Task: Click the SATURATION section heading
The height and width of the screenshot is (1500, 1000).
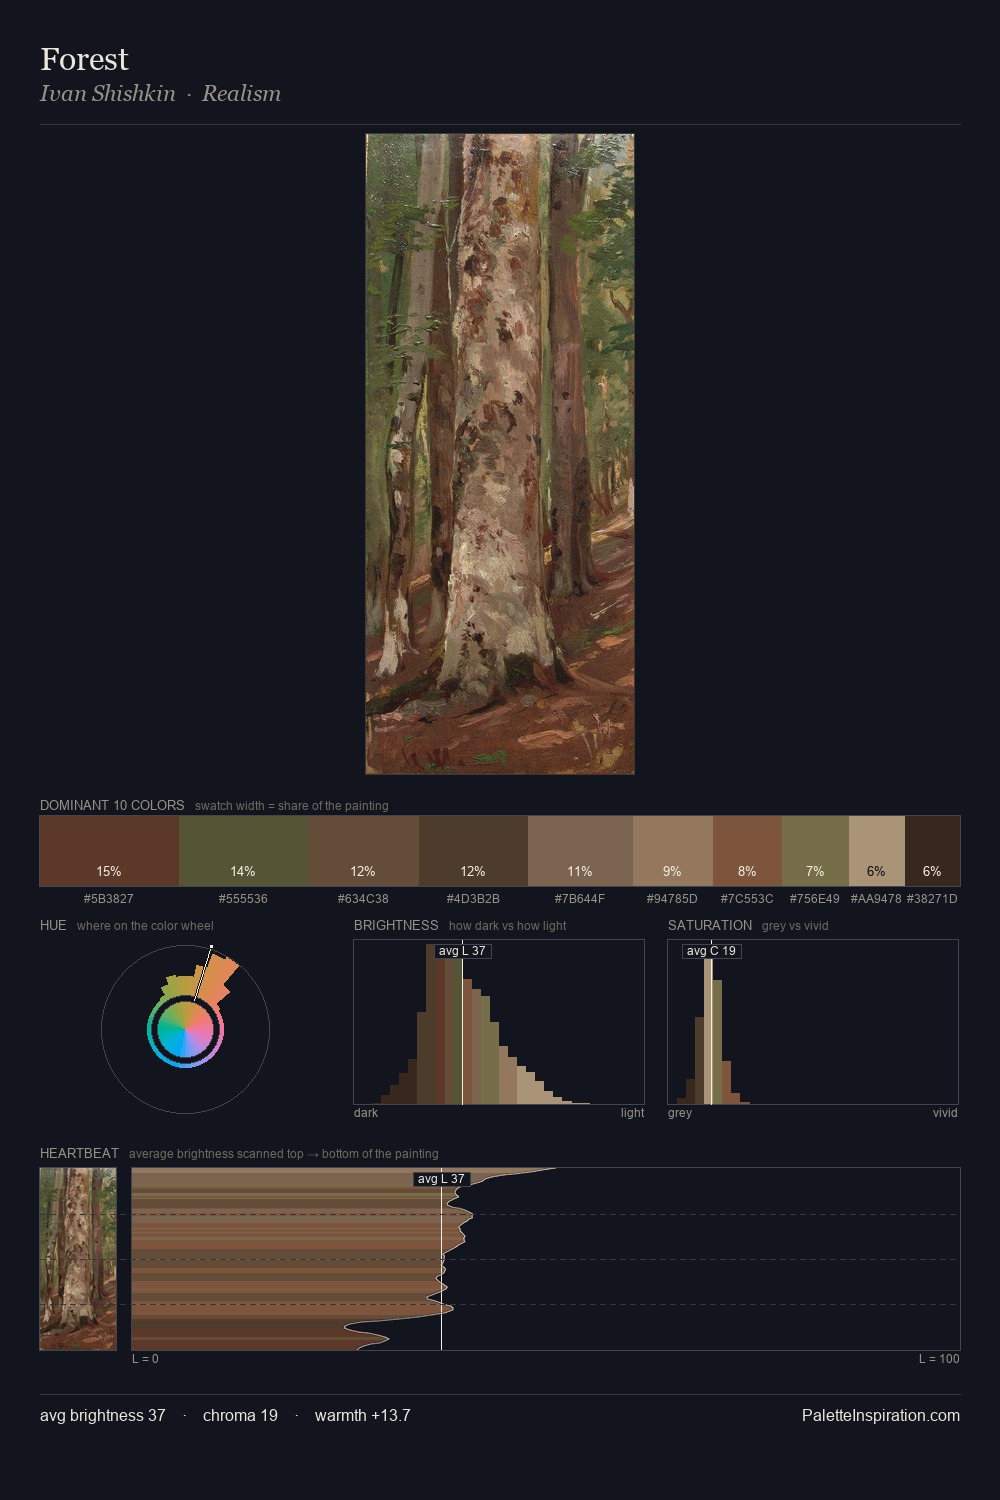Action: click(x=710, y=925)
